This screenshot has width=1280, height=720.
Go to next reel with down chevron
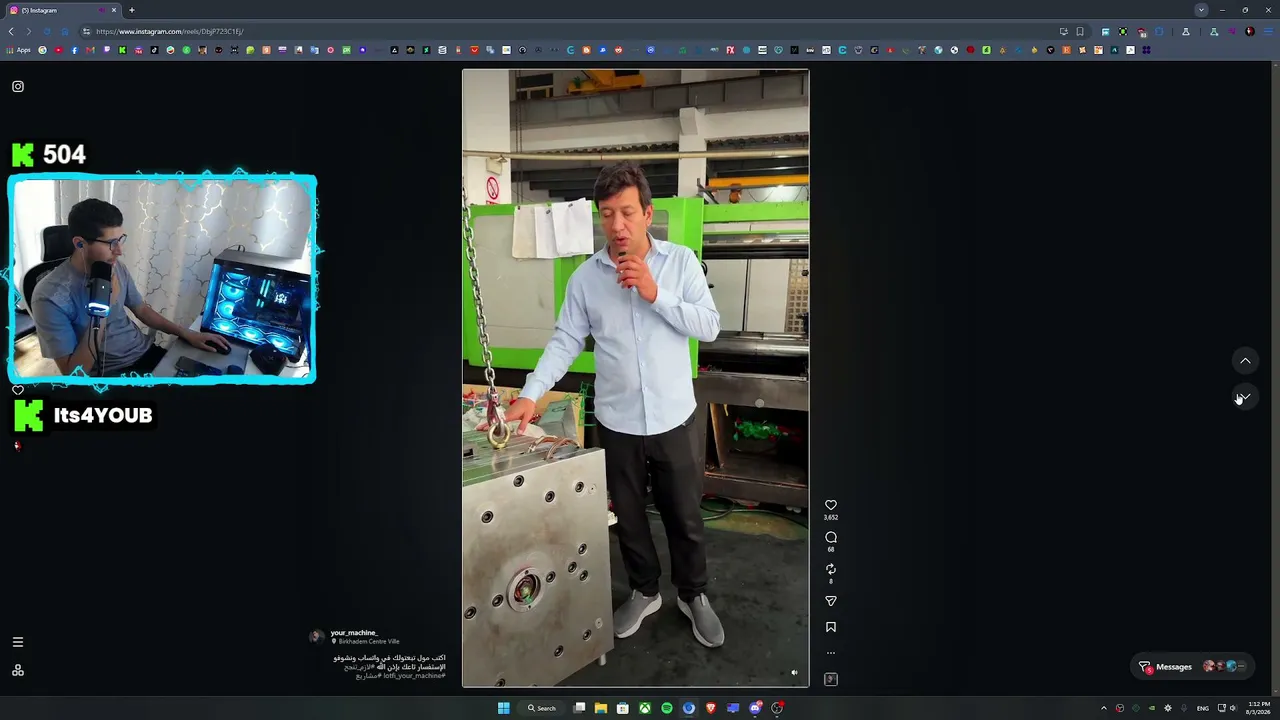1245,398
